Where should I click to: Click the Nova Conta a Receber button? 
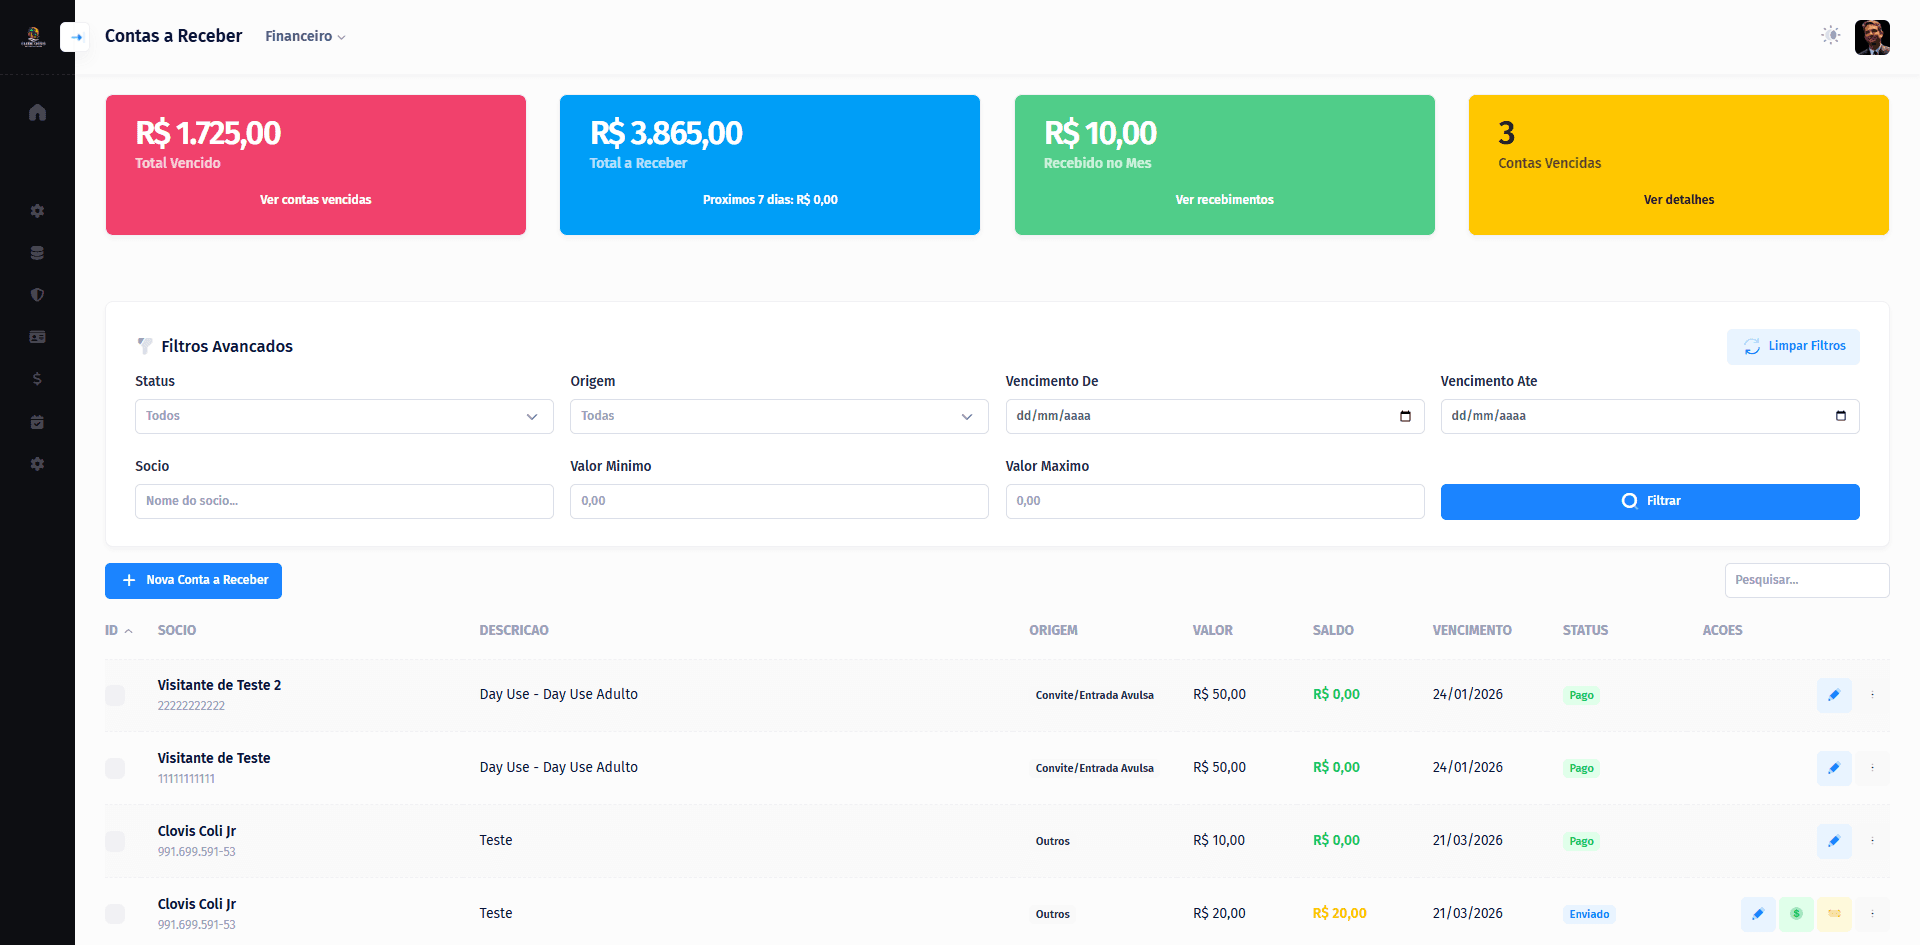point(193,581)
